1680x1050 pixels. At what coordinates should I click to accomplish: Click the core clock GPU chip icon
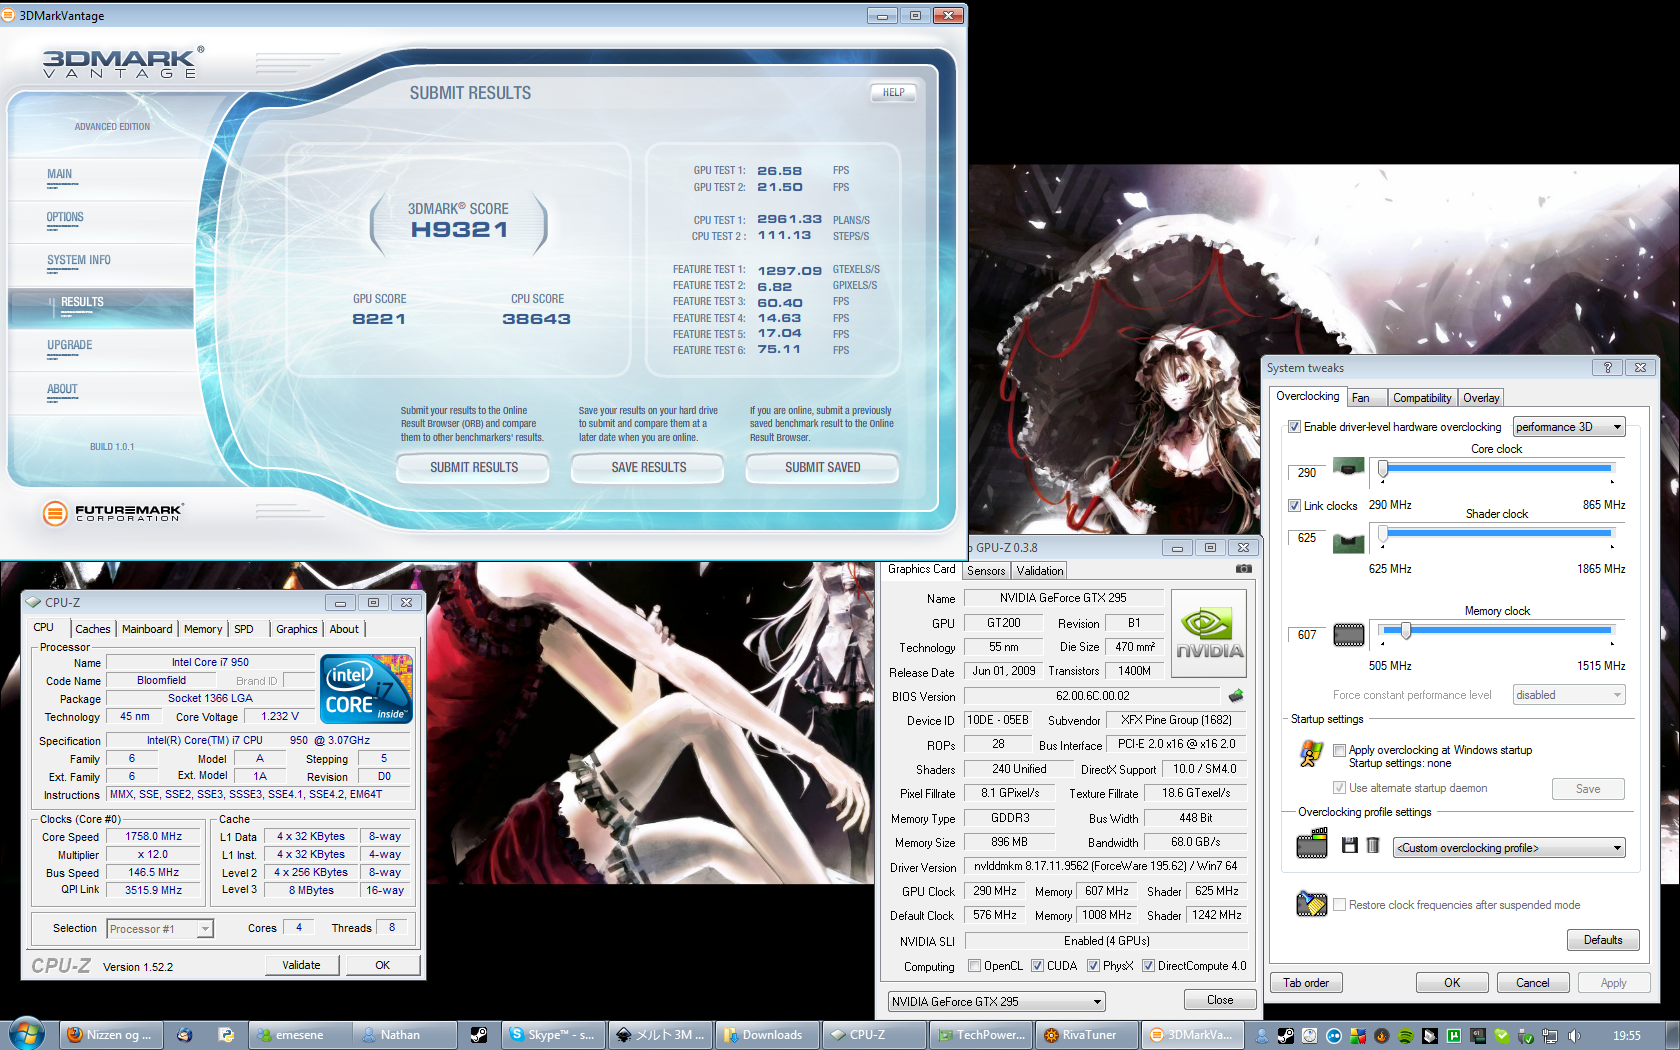click(x=1349, y=466)
